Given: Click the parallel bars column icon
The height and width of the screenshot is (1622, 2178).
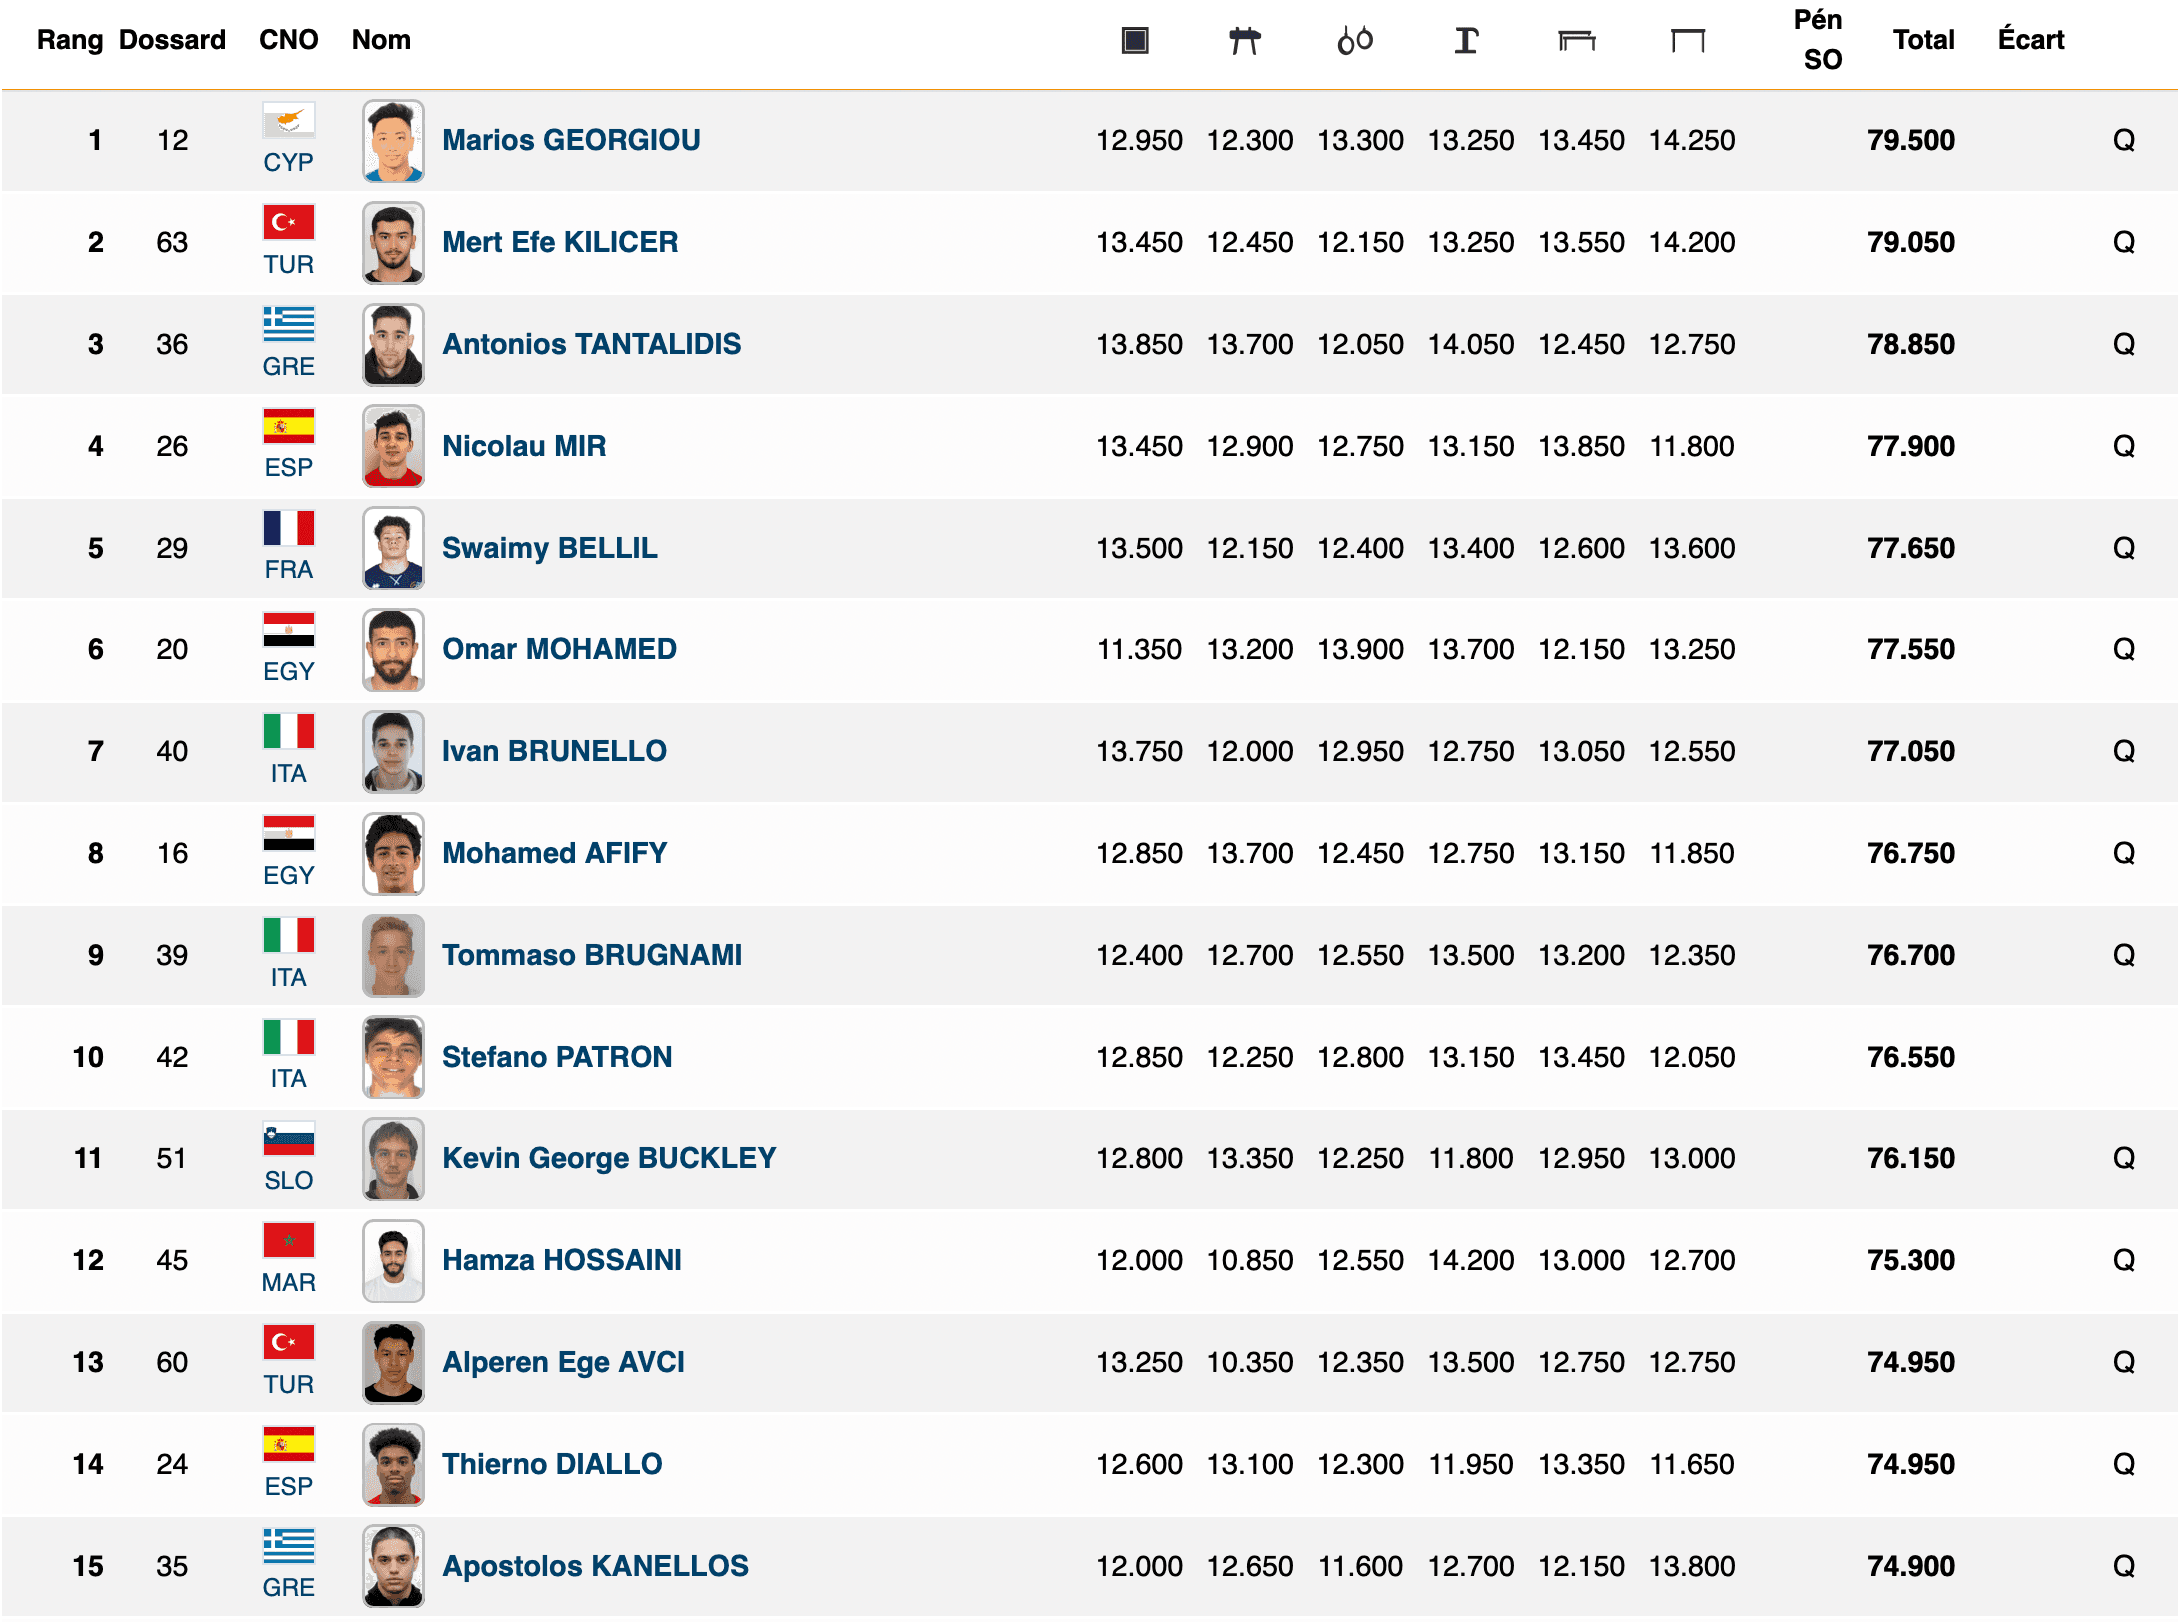Looking at the screenshot, I should [1577, 41].
